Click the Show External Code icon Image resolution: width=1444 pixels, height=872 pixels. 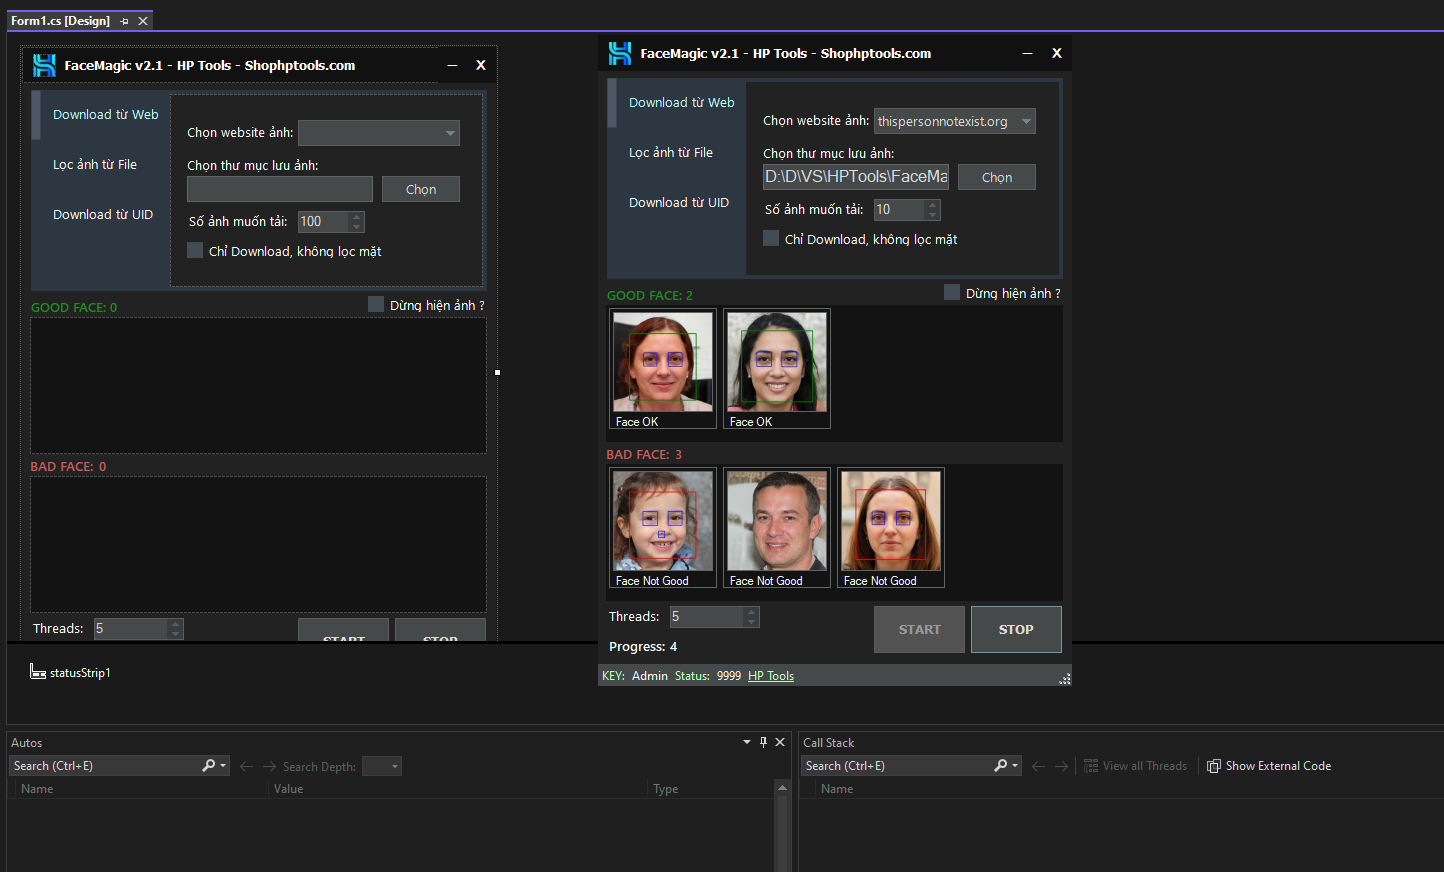coord(1214,766)
